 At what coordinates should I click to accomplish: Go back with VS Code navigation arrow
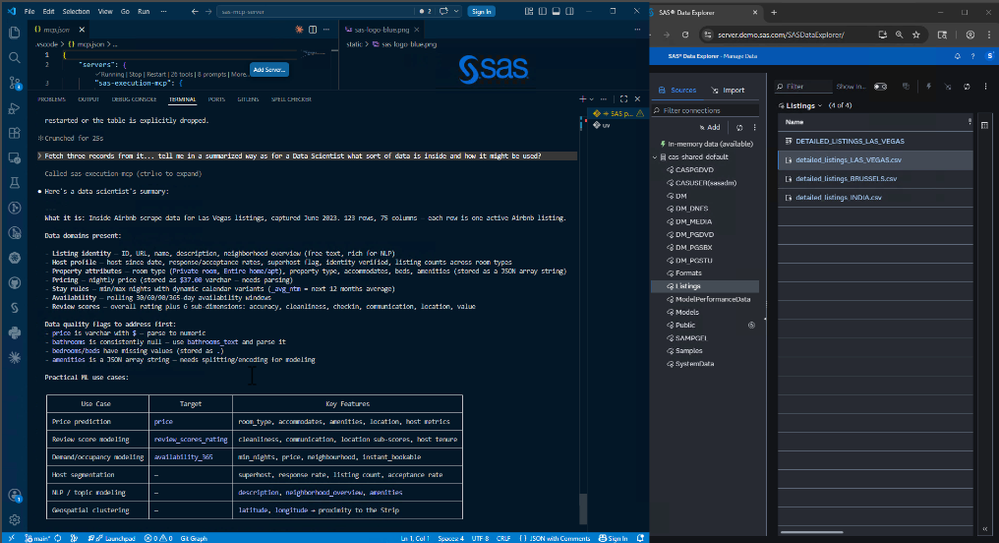point(195,11)
